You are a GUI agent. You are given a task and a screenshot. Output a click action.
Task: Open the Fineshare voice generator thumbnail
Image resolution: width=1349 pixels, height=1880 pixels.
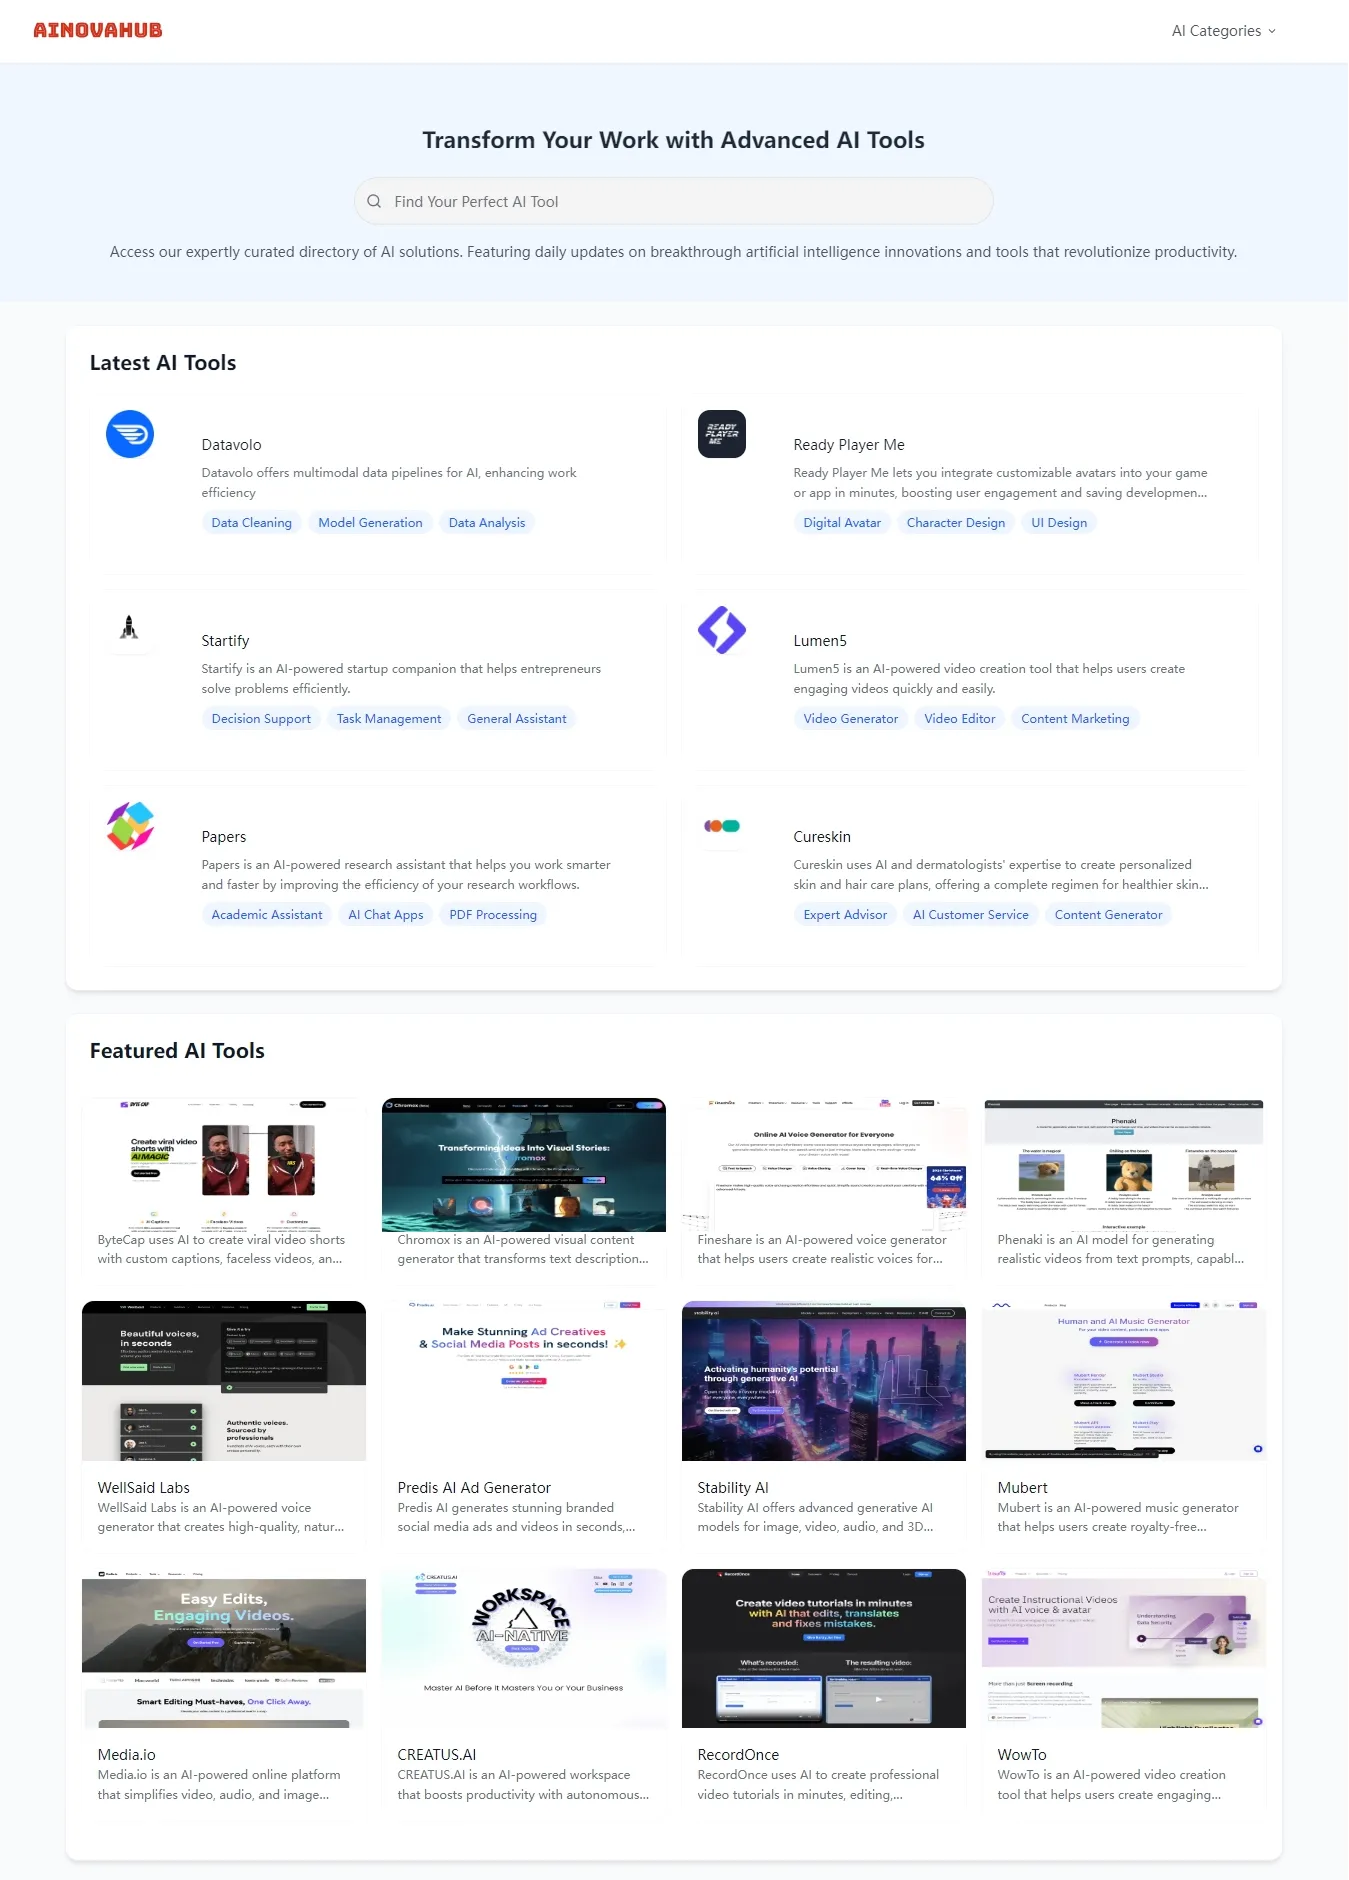pos(824,1165)
